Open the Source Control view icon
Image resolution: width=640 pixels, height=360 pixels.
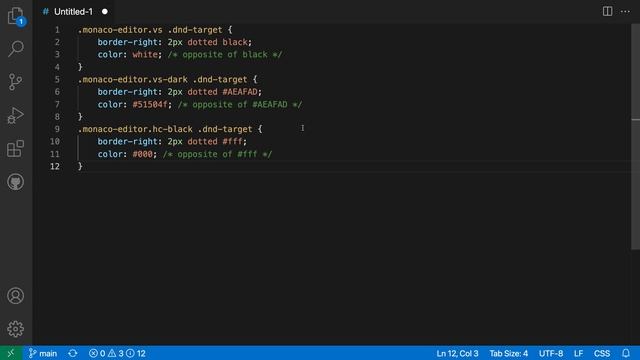pyautogui.click(x=16, y=82)
